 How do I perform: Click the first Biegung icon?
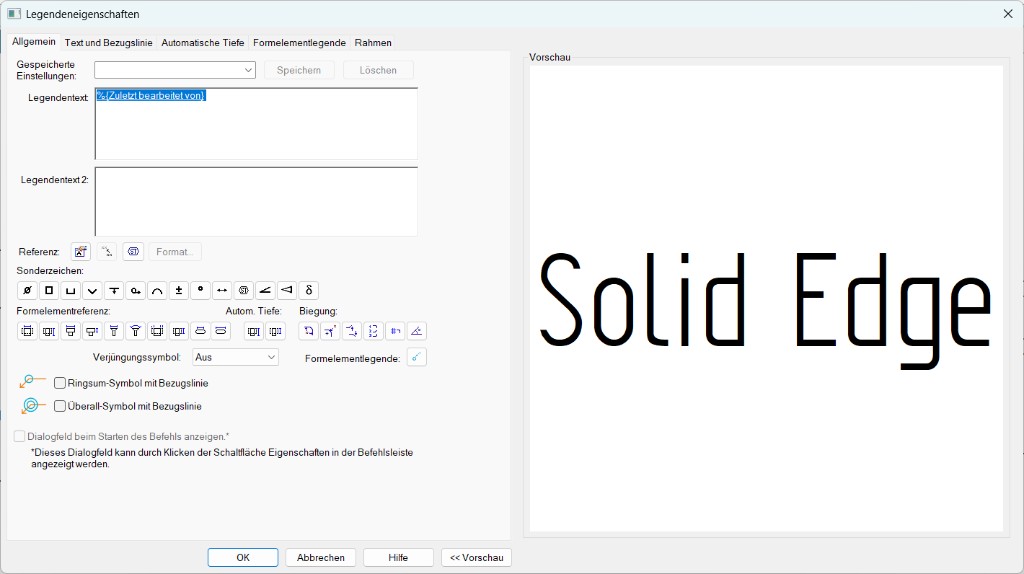tap(308, 331)
